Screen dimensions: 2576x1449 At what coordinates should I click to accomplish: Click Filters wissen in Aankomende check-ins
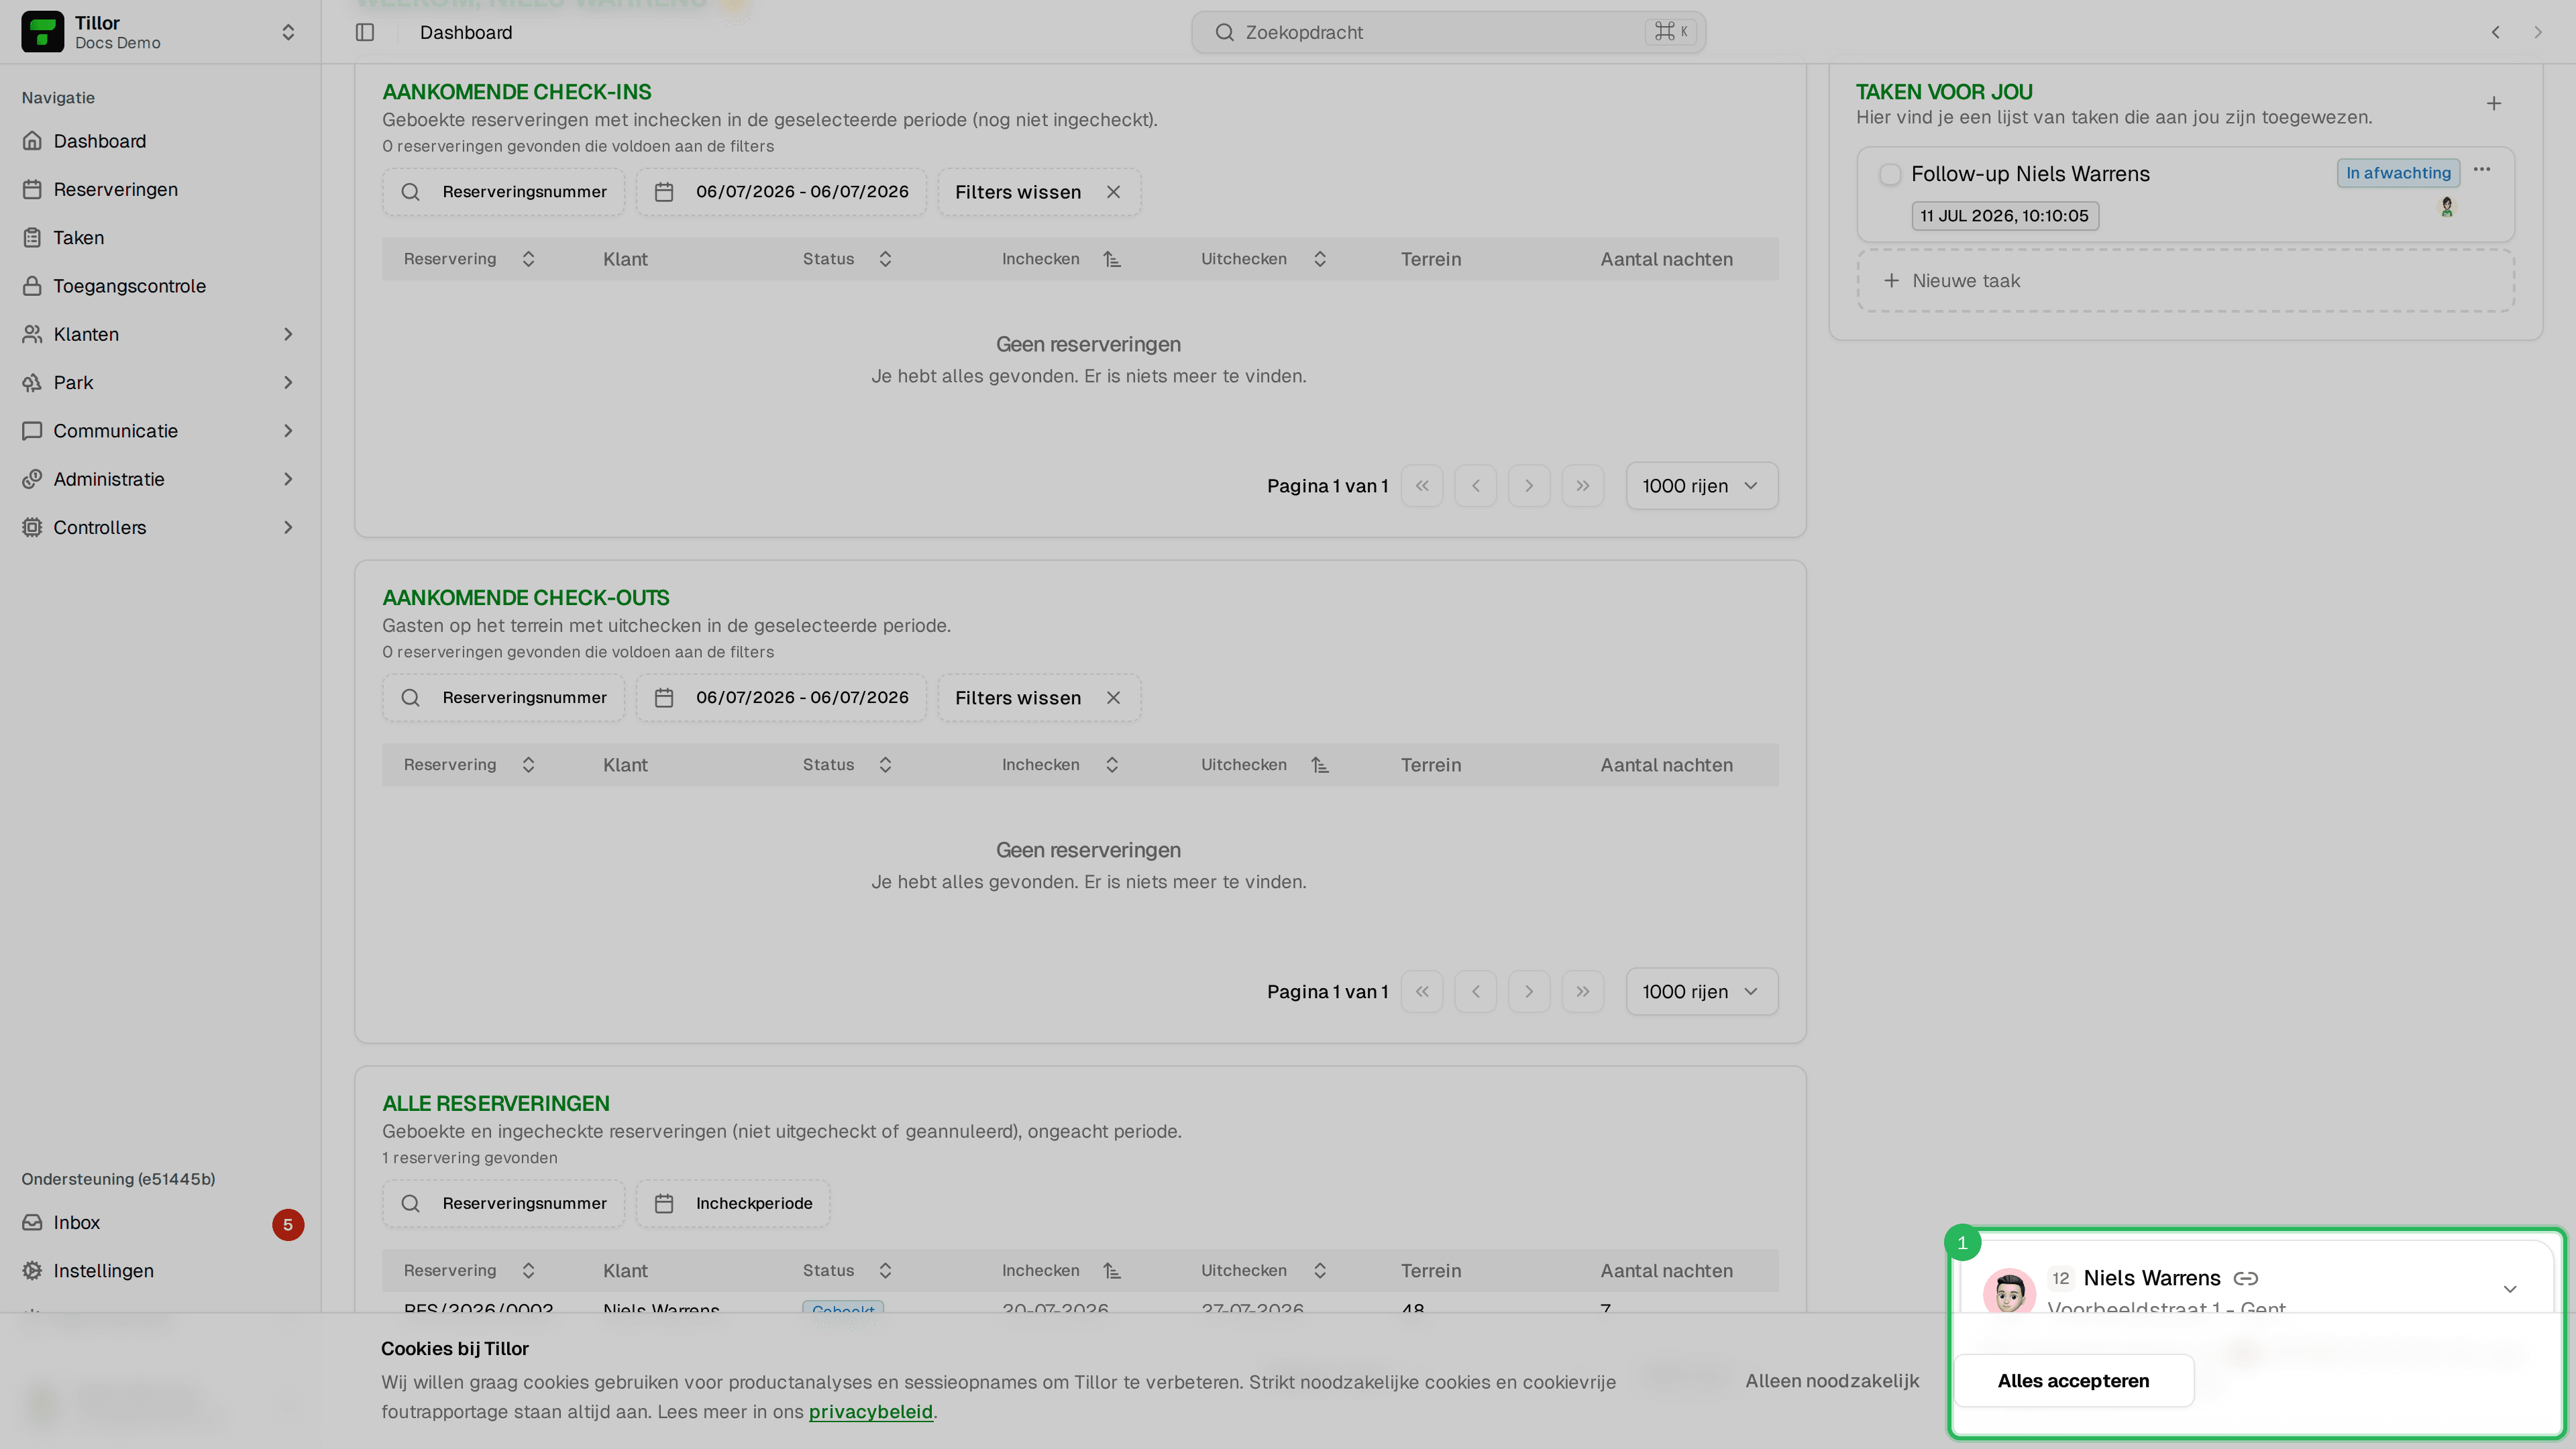point(1039,192)
